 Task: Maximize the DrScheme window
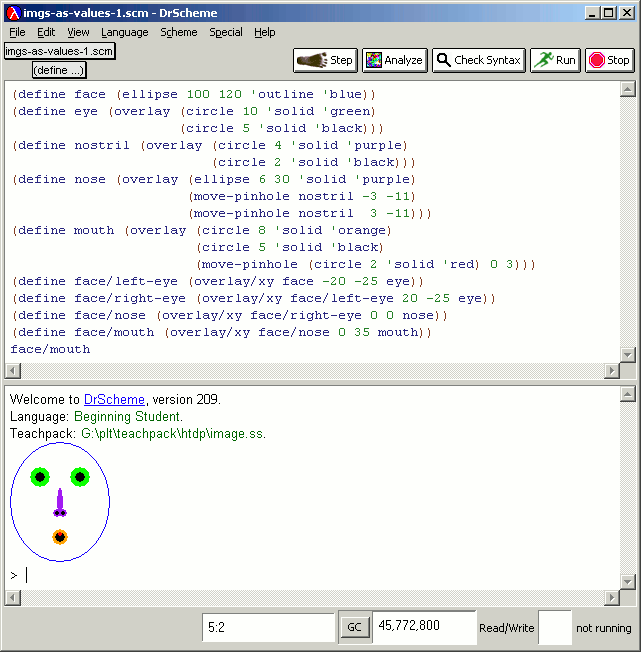[609, 13]
